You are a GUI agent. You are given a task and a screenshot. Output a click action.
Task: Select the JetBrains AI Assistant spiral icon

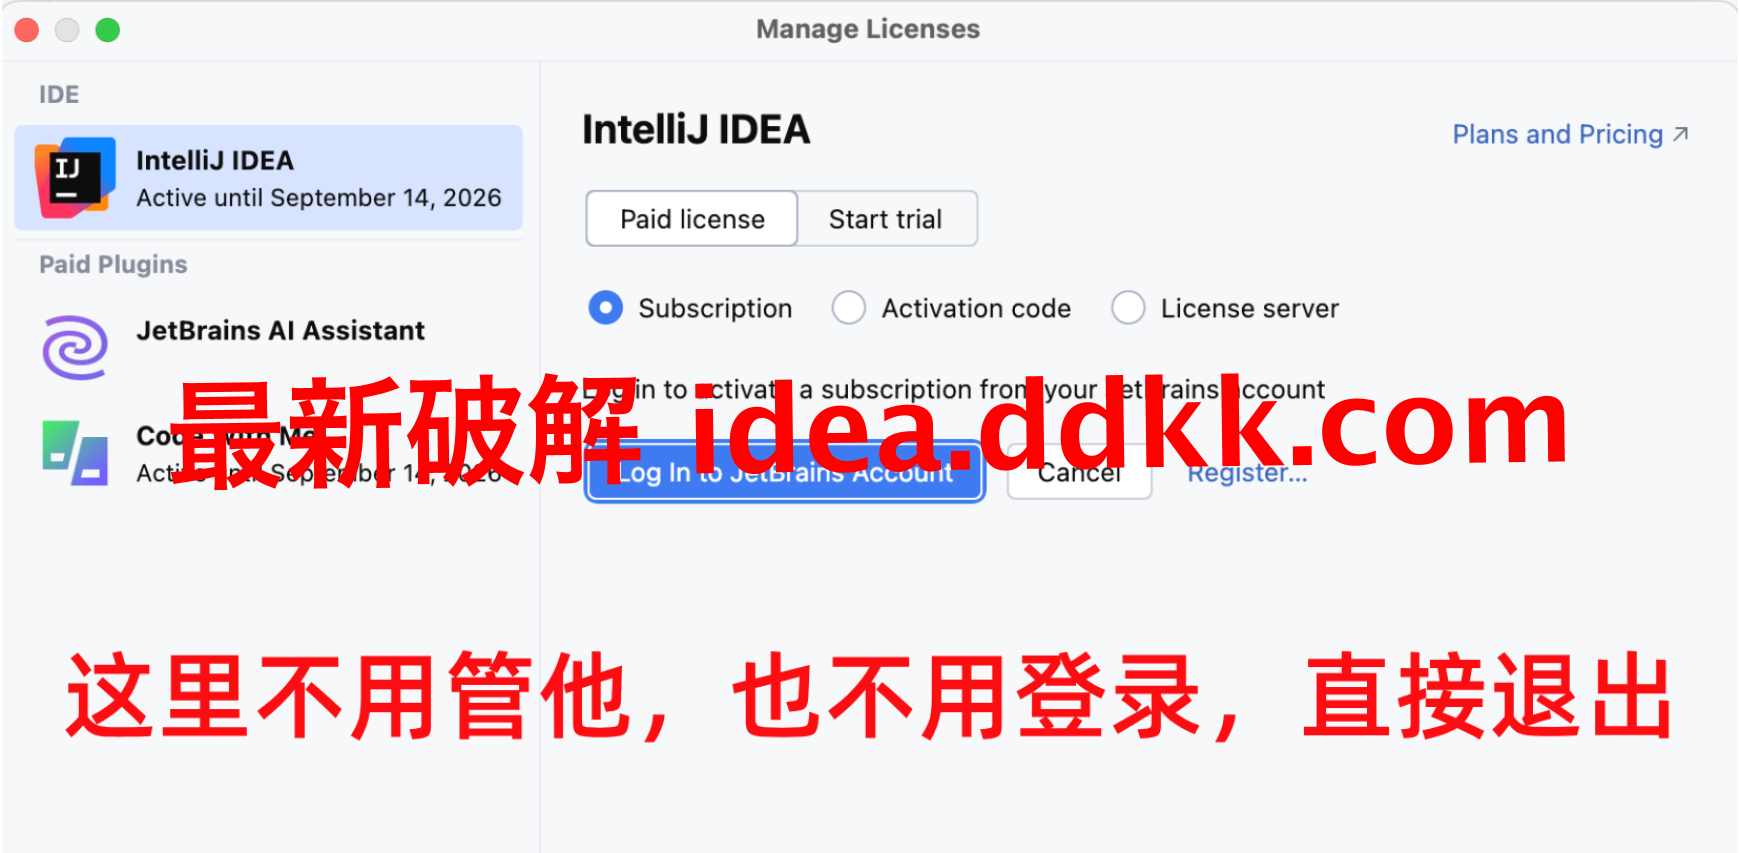click(75, 347)
